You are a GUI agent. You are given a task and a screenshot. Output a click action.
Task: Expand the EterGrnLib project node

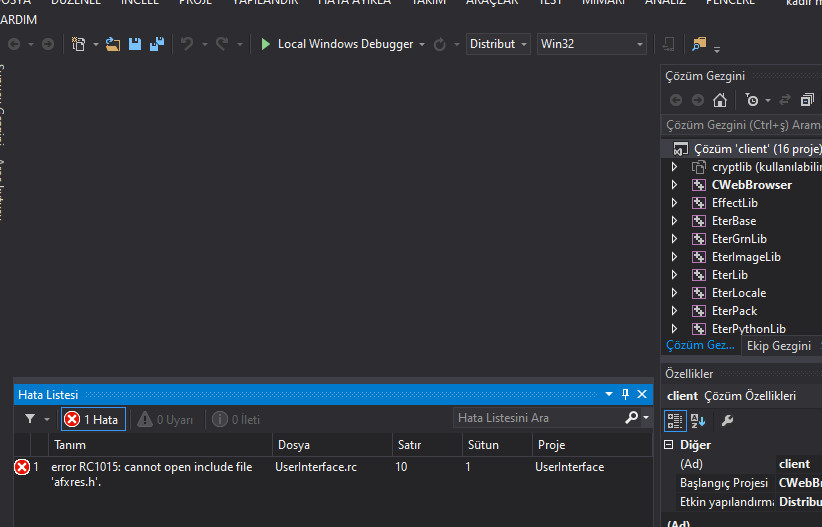[675, 239]
